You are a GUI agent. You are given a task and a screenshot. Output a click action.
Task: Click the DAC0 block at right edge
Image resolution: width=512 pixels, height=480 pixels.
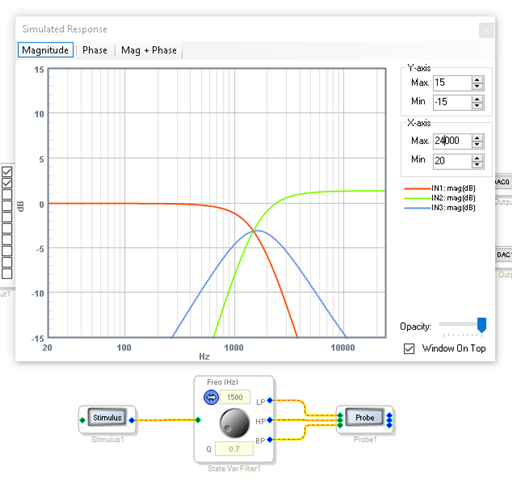point(503,182)
